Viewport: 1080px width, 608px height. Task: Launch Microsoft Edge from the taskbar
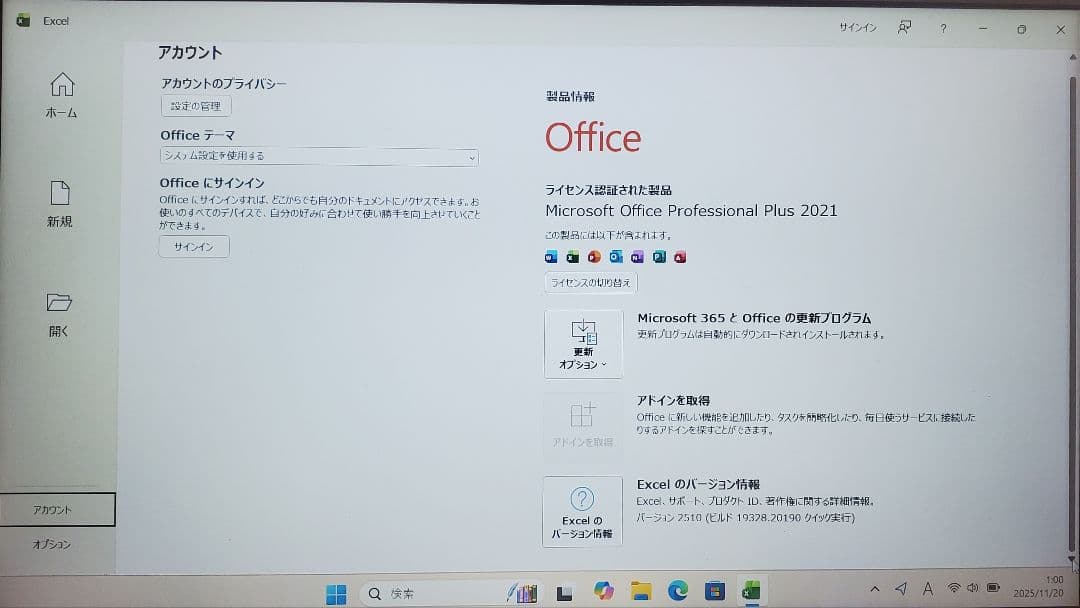point(677,592)
